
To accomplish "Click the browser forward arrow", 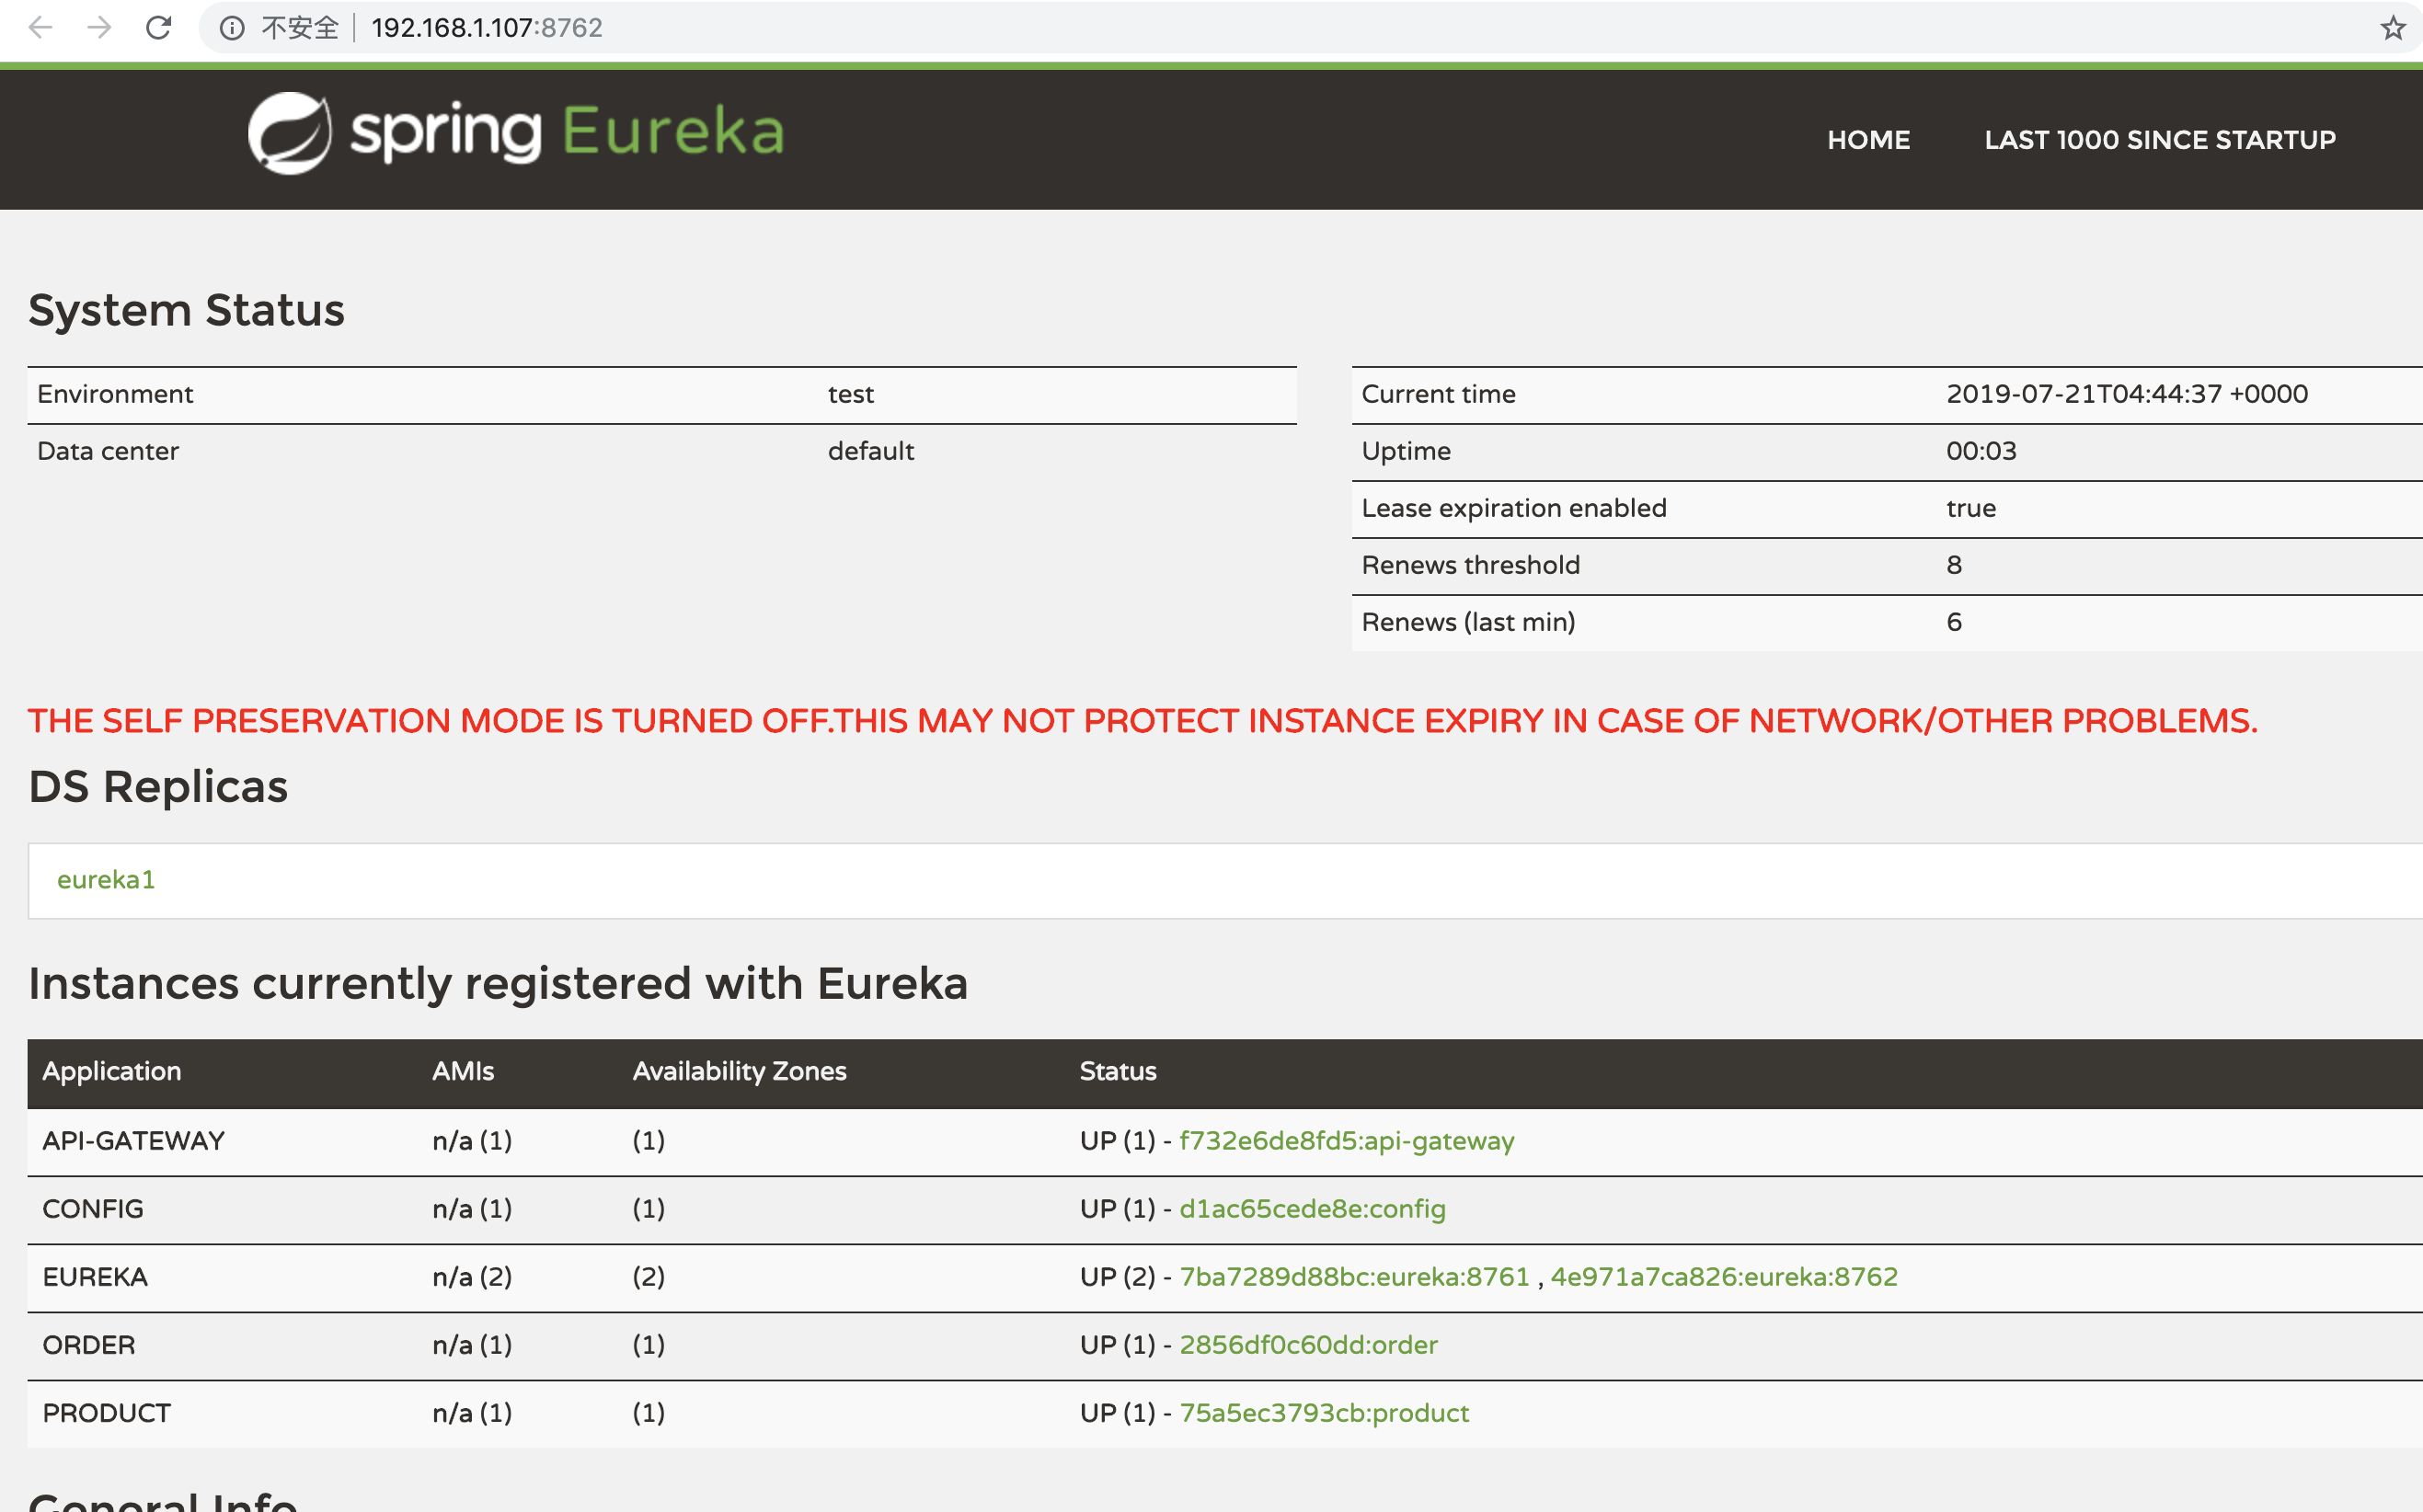I will coord(99,27).
